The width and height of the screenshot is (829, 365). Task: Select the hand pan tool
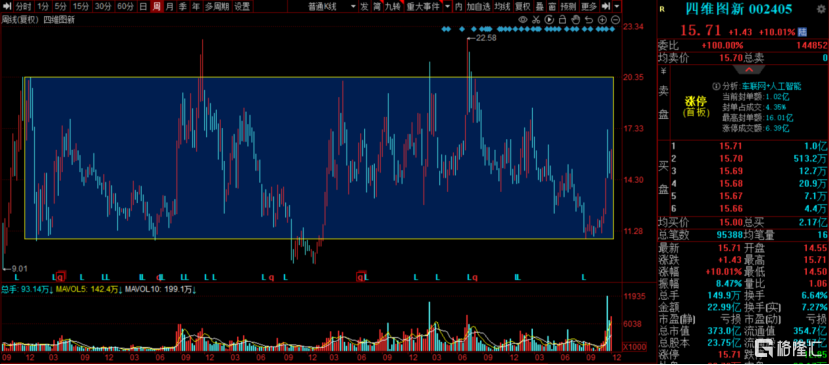(x=576, y=20)
